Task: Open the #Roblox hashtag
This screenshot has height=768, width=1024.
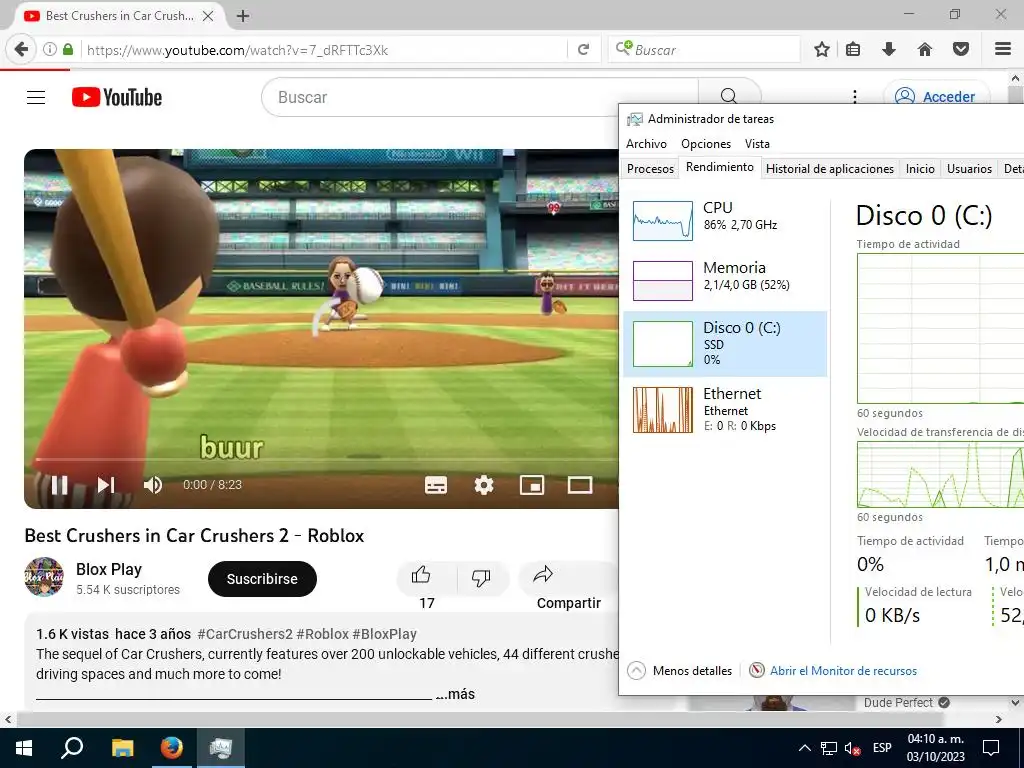Action: pyautogui.click(x=323, y=634)
